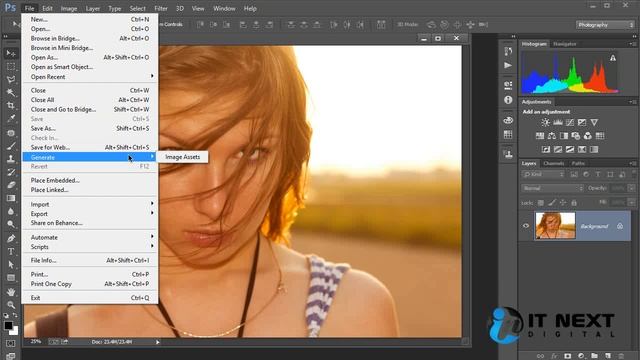Choose Place Embedded... menu entry

[90, 180]
